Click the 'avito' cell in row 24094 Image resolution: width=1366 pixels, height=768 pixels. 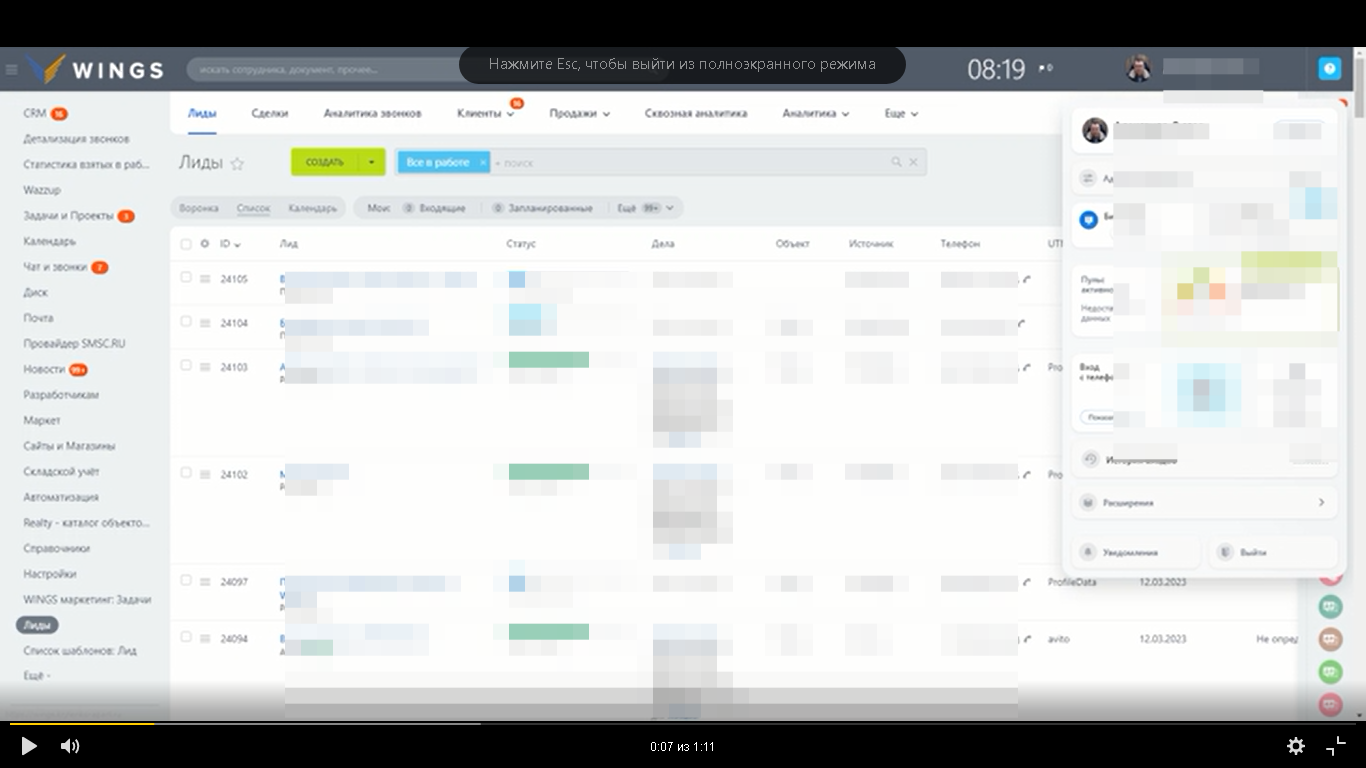click(x=1058, y=639)
